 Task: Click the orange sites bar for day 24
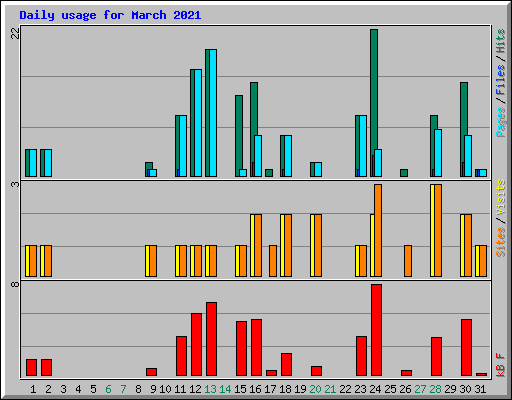(x=378, y=230)
